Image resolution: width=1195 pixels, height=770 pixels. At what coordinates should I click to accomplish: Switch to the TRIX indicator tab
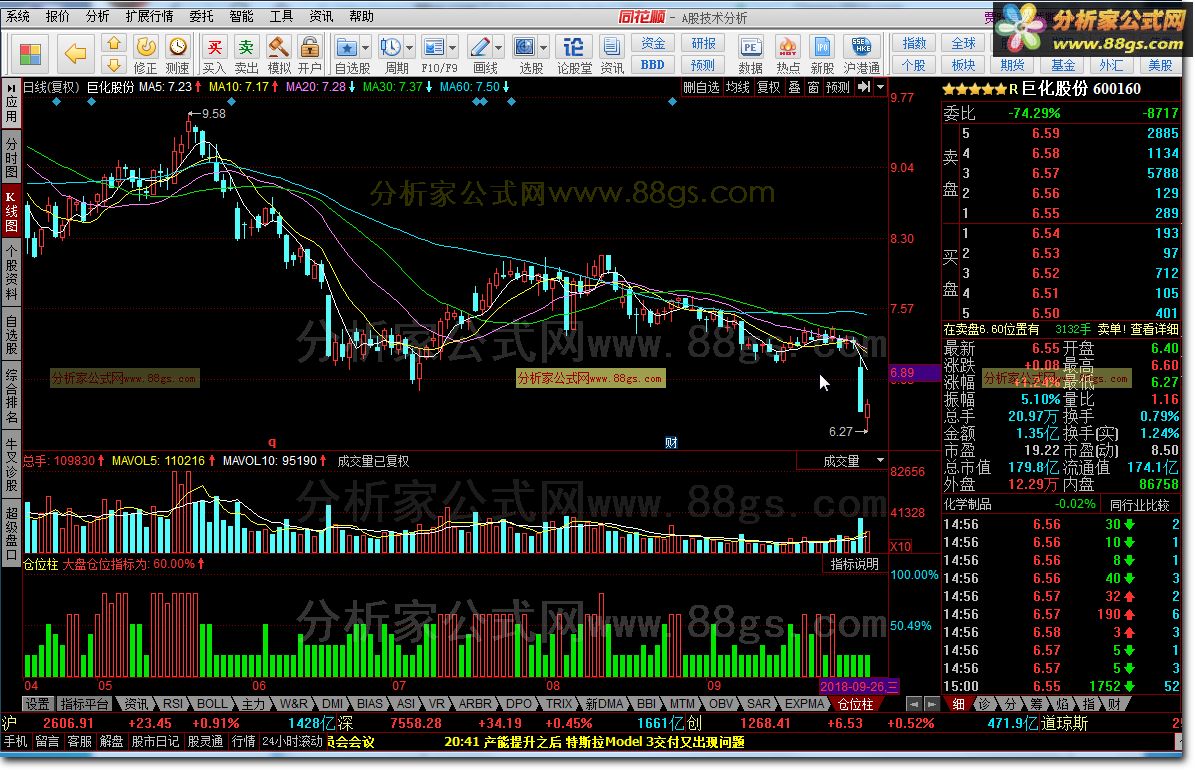559,704
